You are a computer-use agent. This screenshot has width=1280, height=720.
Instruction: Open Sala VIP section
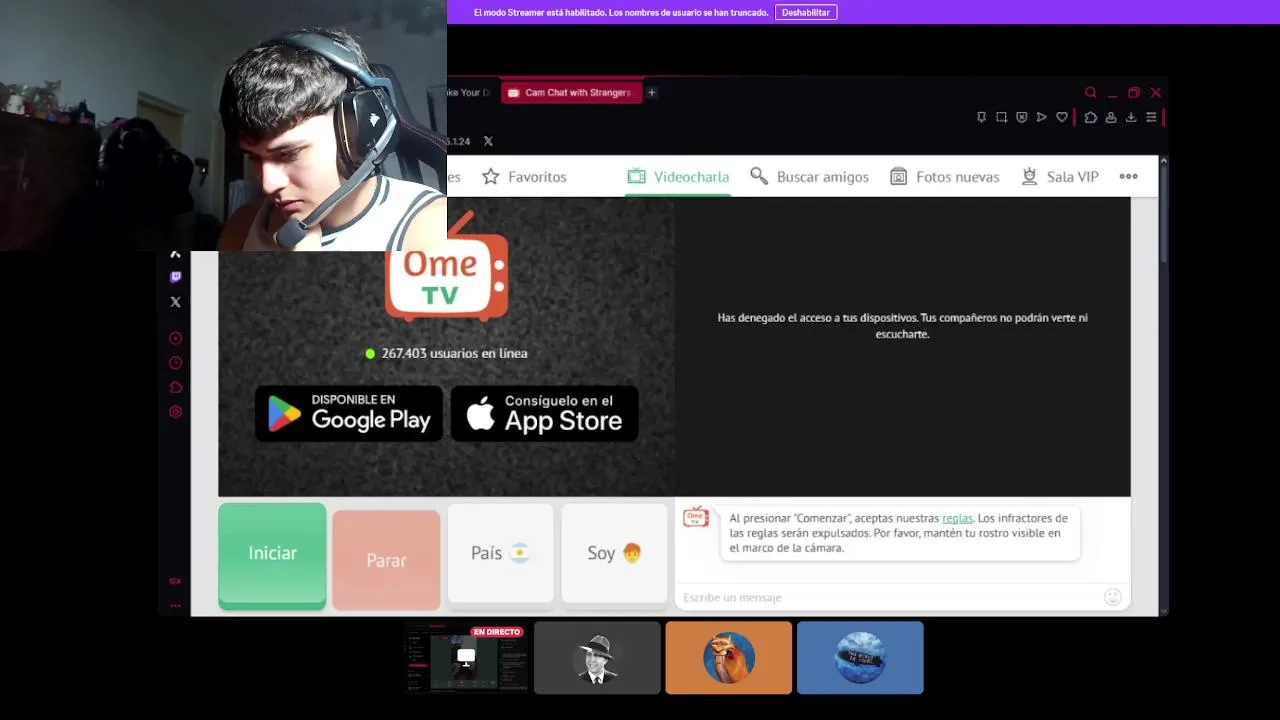tap(1059, 176)
